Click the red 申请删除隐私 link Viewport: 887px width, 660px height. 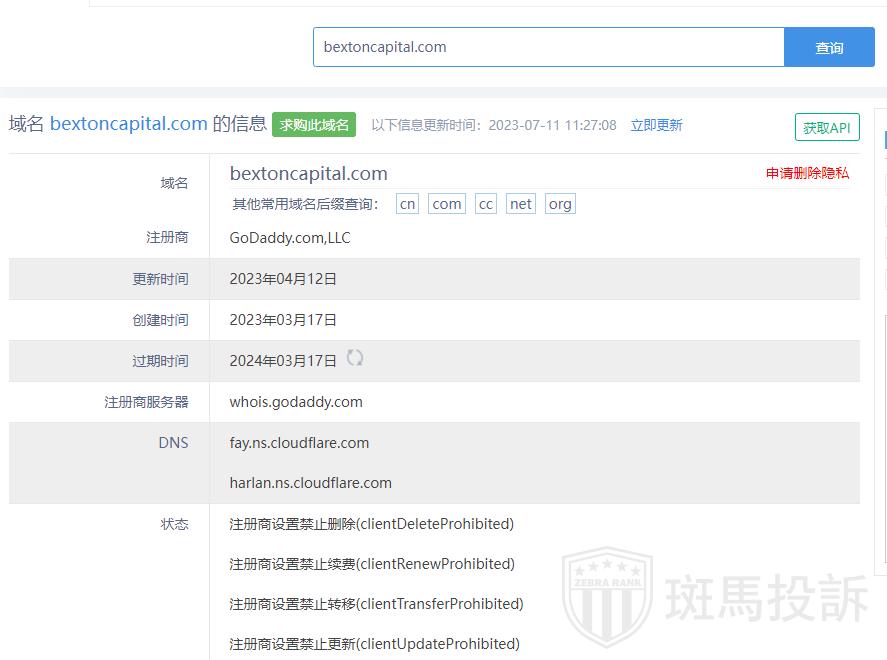pyautogui.click(x=807, y=173)
